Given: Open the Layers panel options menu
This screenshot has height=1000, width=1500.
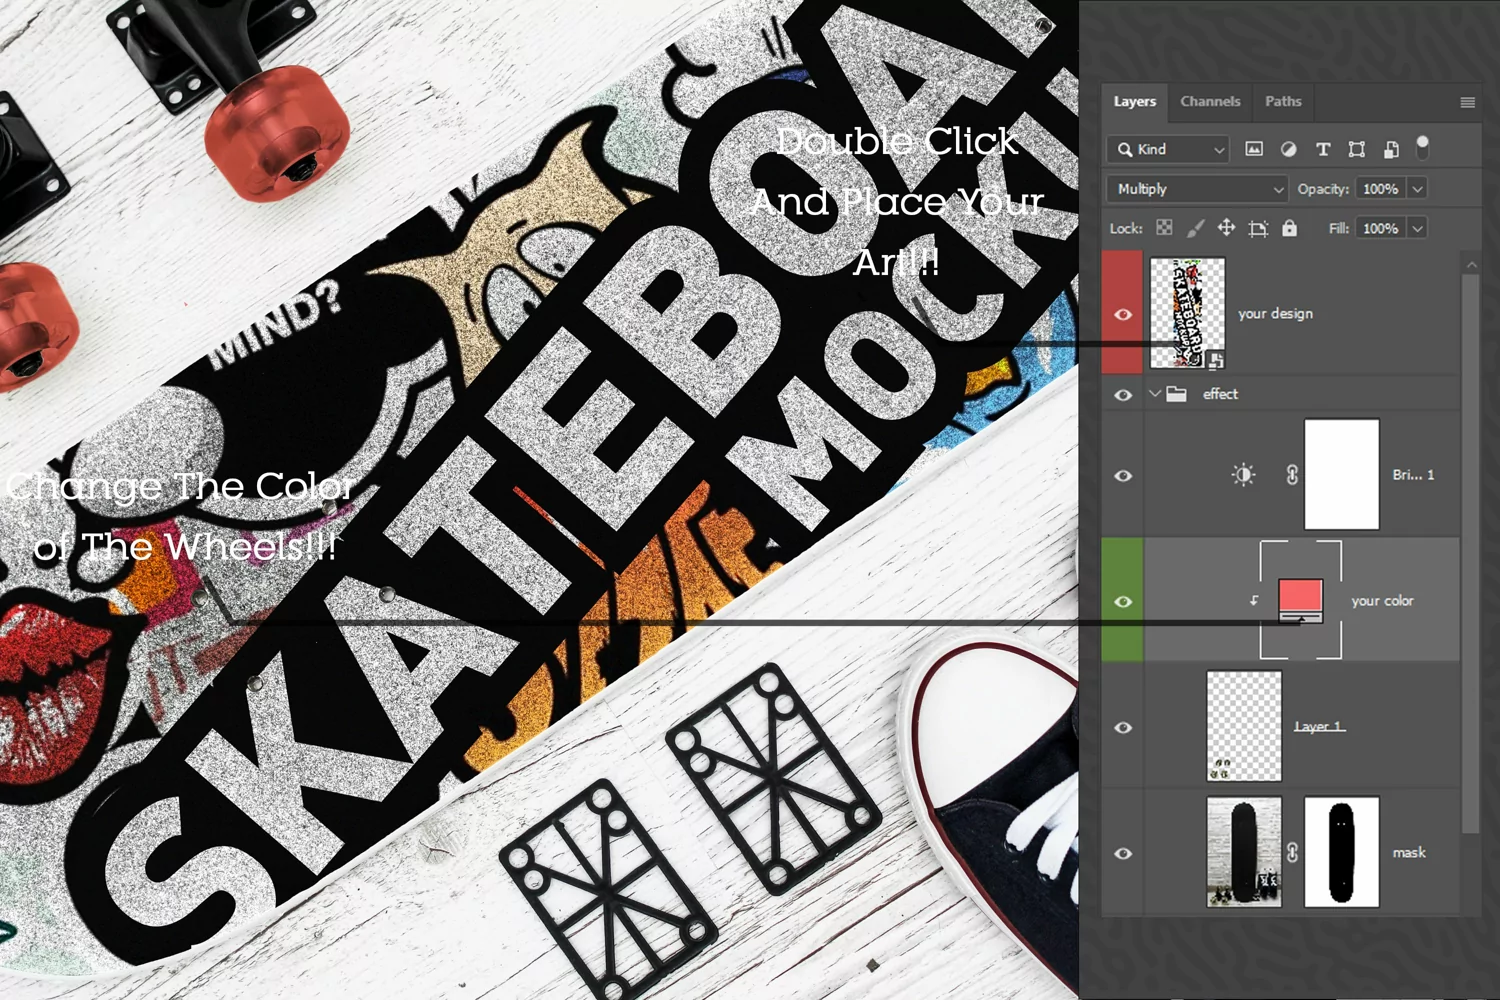Looking at the screenshot, I should coord(1467,102).
